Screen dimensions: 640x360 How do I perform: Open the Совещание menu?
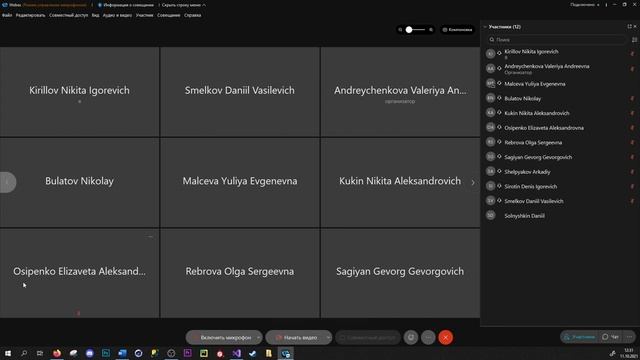169,15
